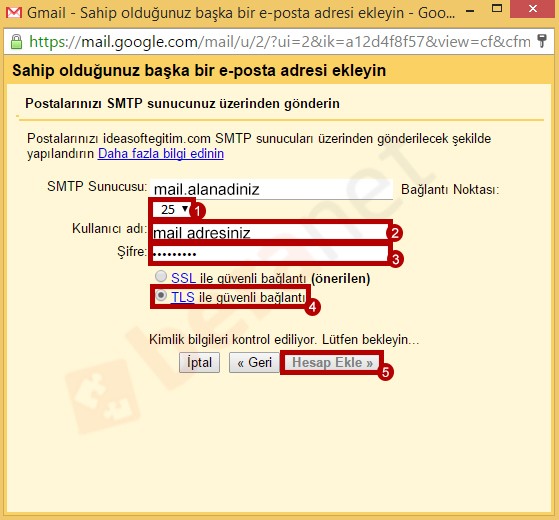
Task: Click the Şifre password field
Action: [270, 254]
